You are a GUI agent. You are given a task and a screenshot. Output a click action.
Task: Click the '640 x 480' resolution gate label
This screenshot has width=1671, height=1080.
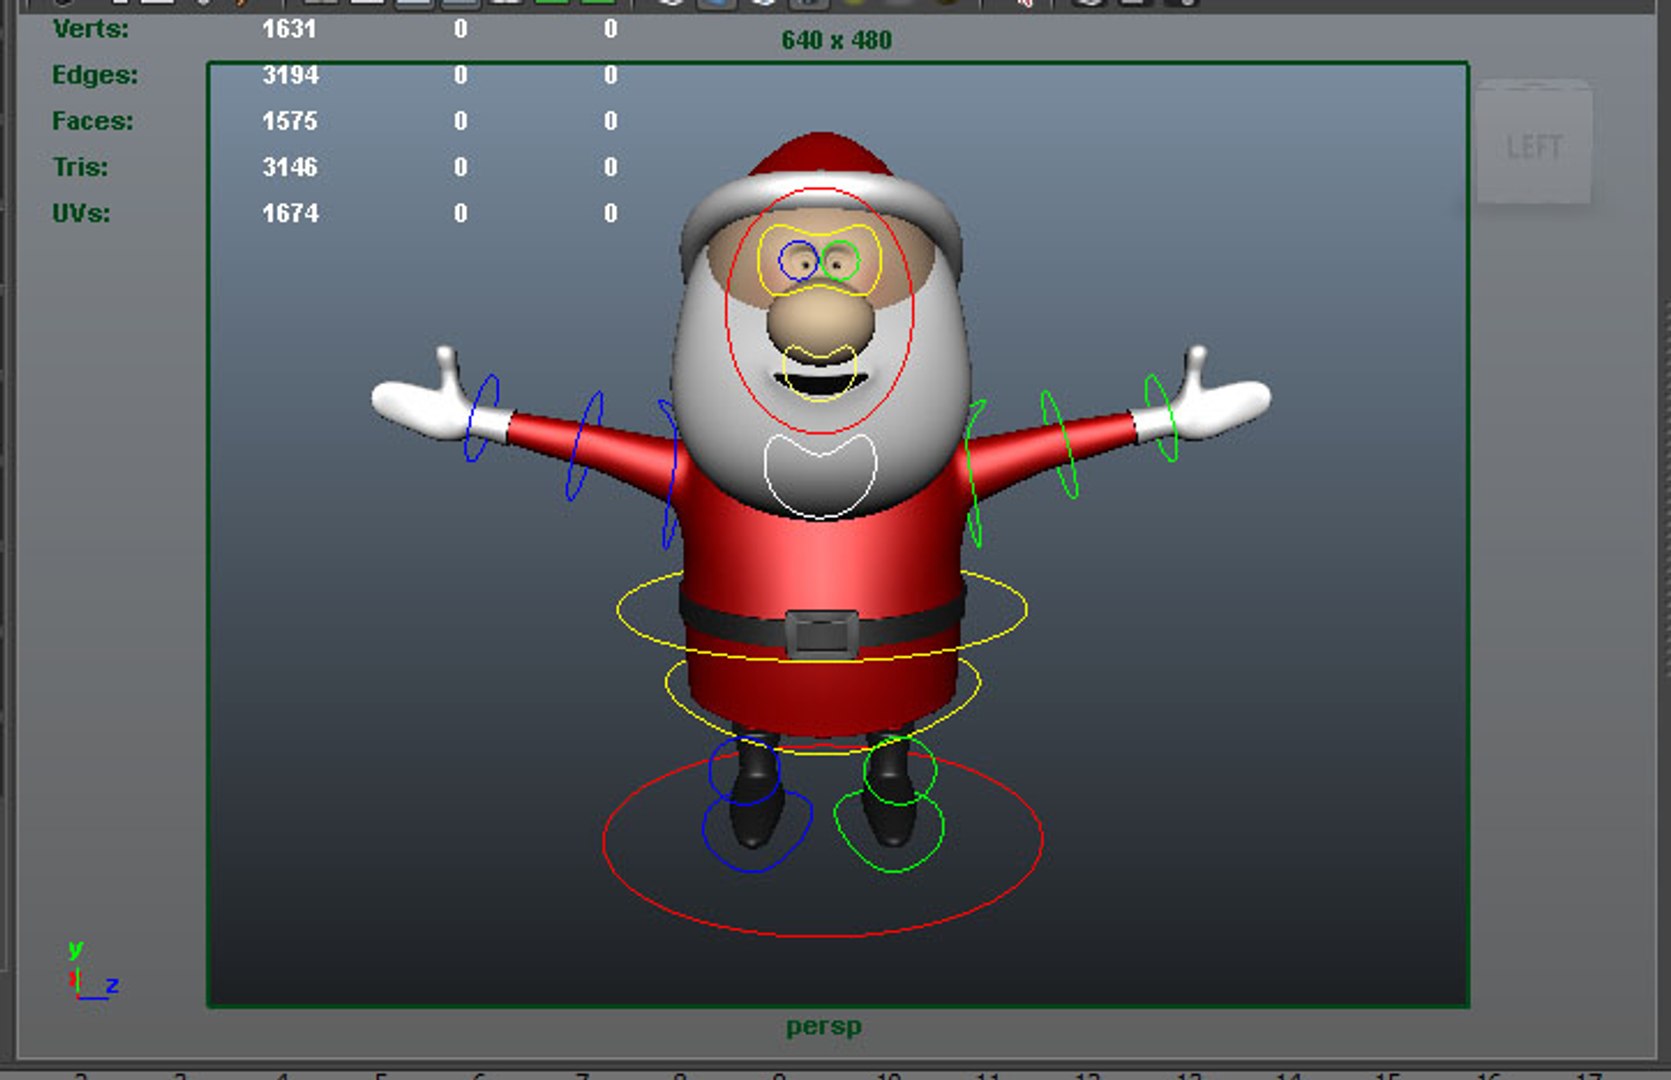pos(836,40)
